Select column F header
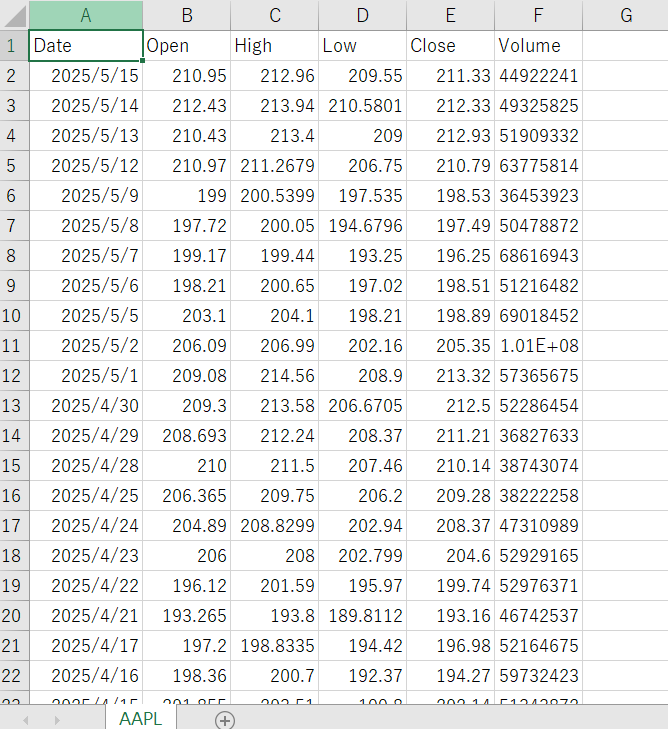The width and height of the screenshot is (671, 729). (x=538, y=15)
